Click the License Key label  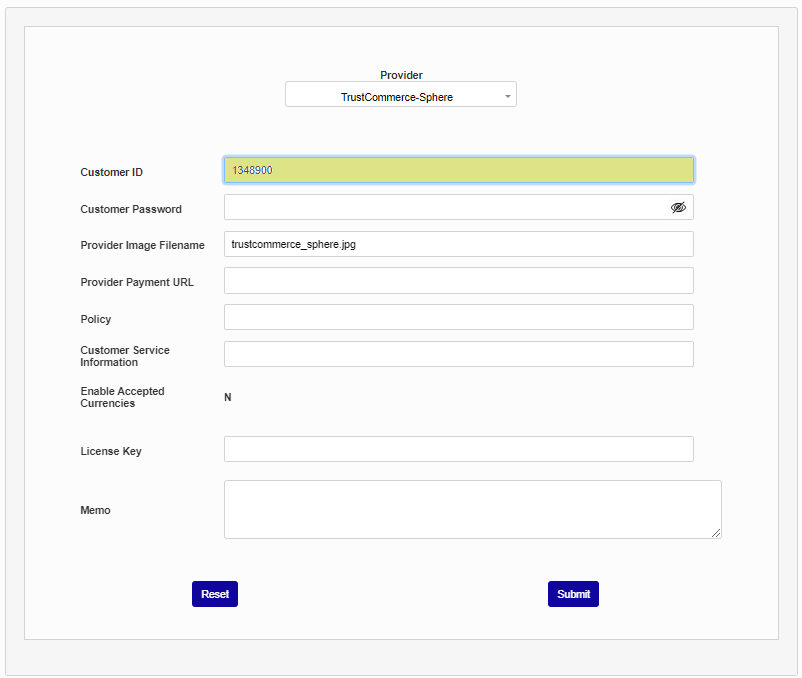pyautogui.click(x=111, y=451)
